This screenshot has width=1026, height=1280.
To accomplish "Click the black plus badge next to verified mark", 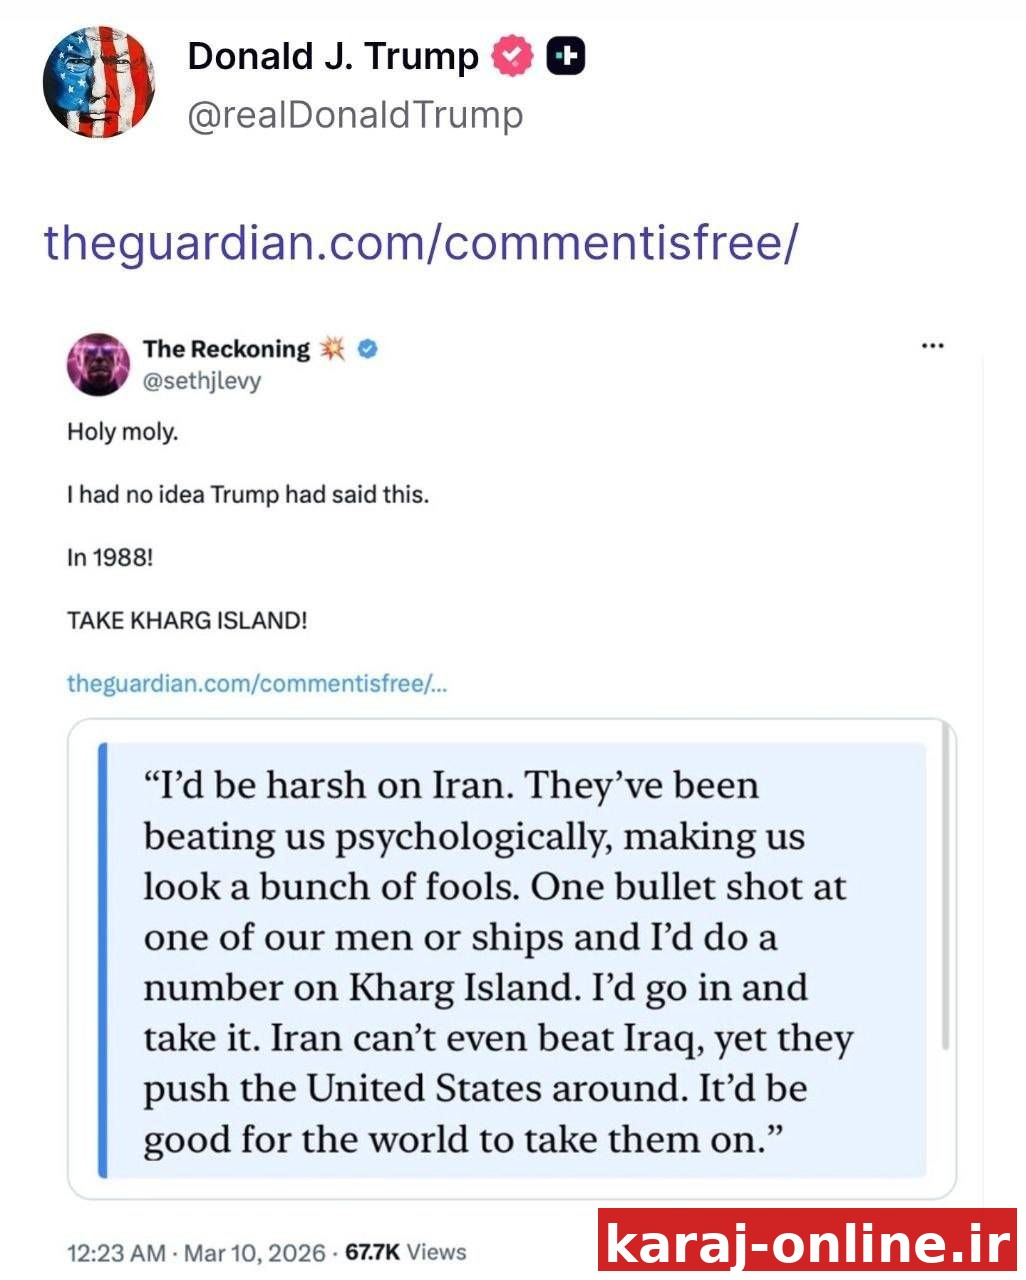I will (565, 56).
